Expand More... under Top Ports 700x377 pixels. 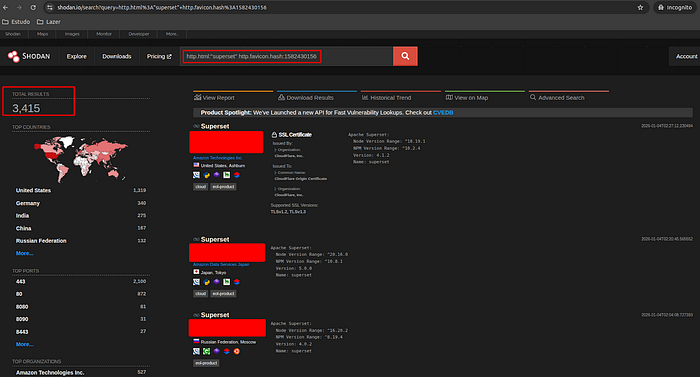pyautogui.click(x=25, y=344)
